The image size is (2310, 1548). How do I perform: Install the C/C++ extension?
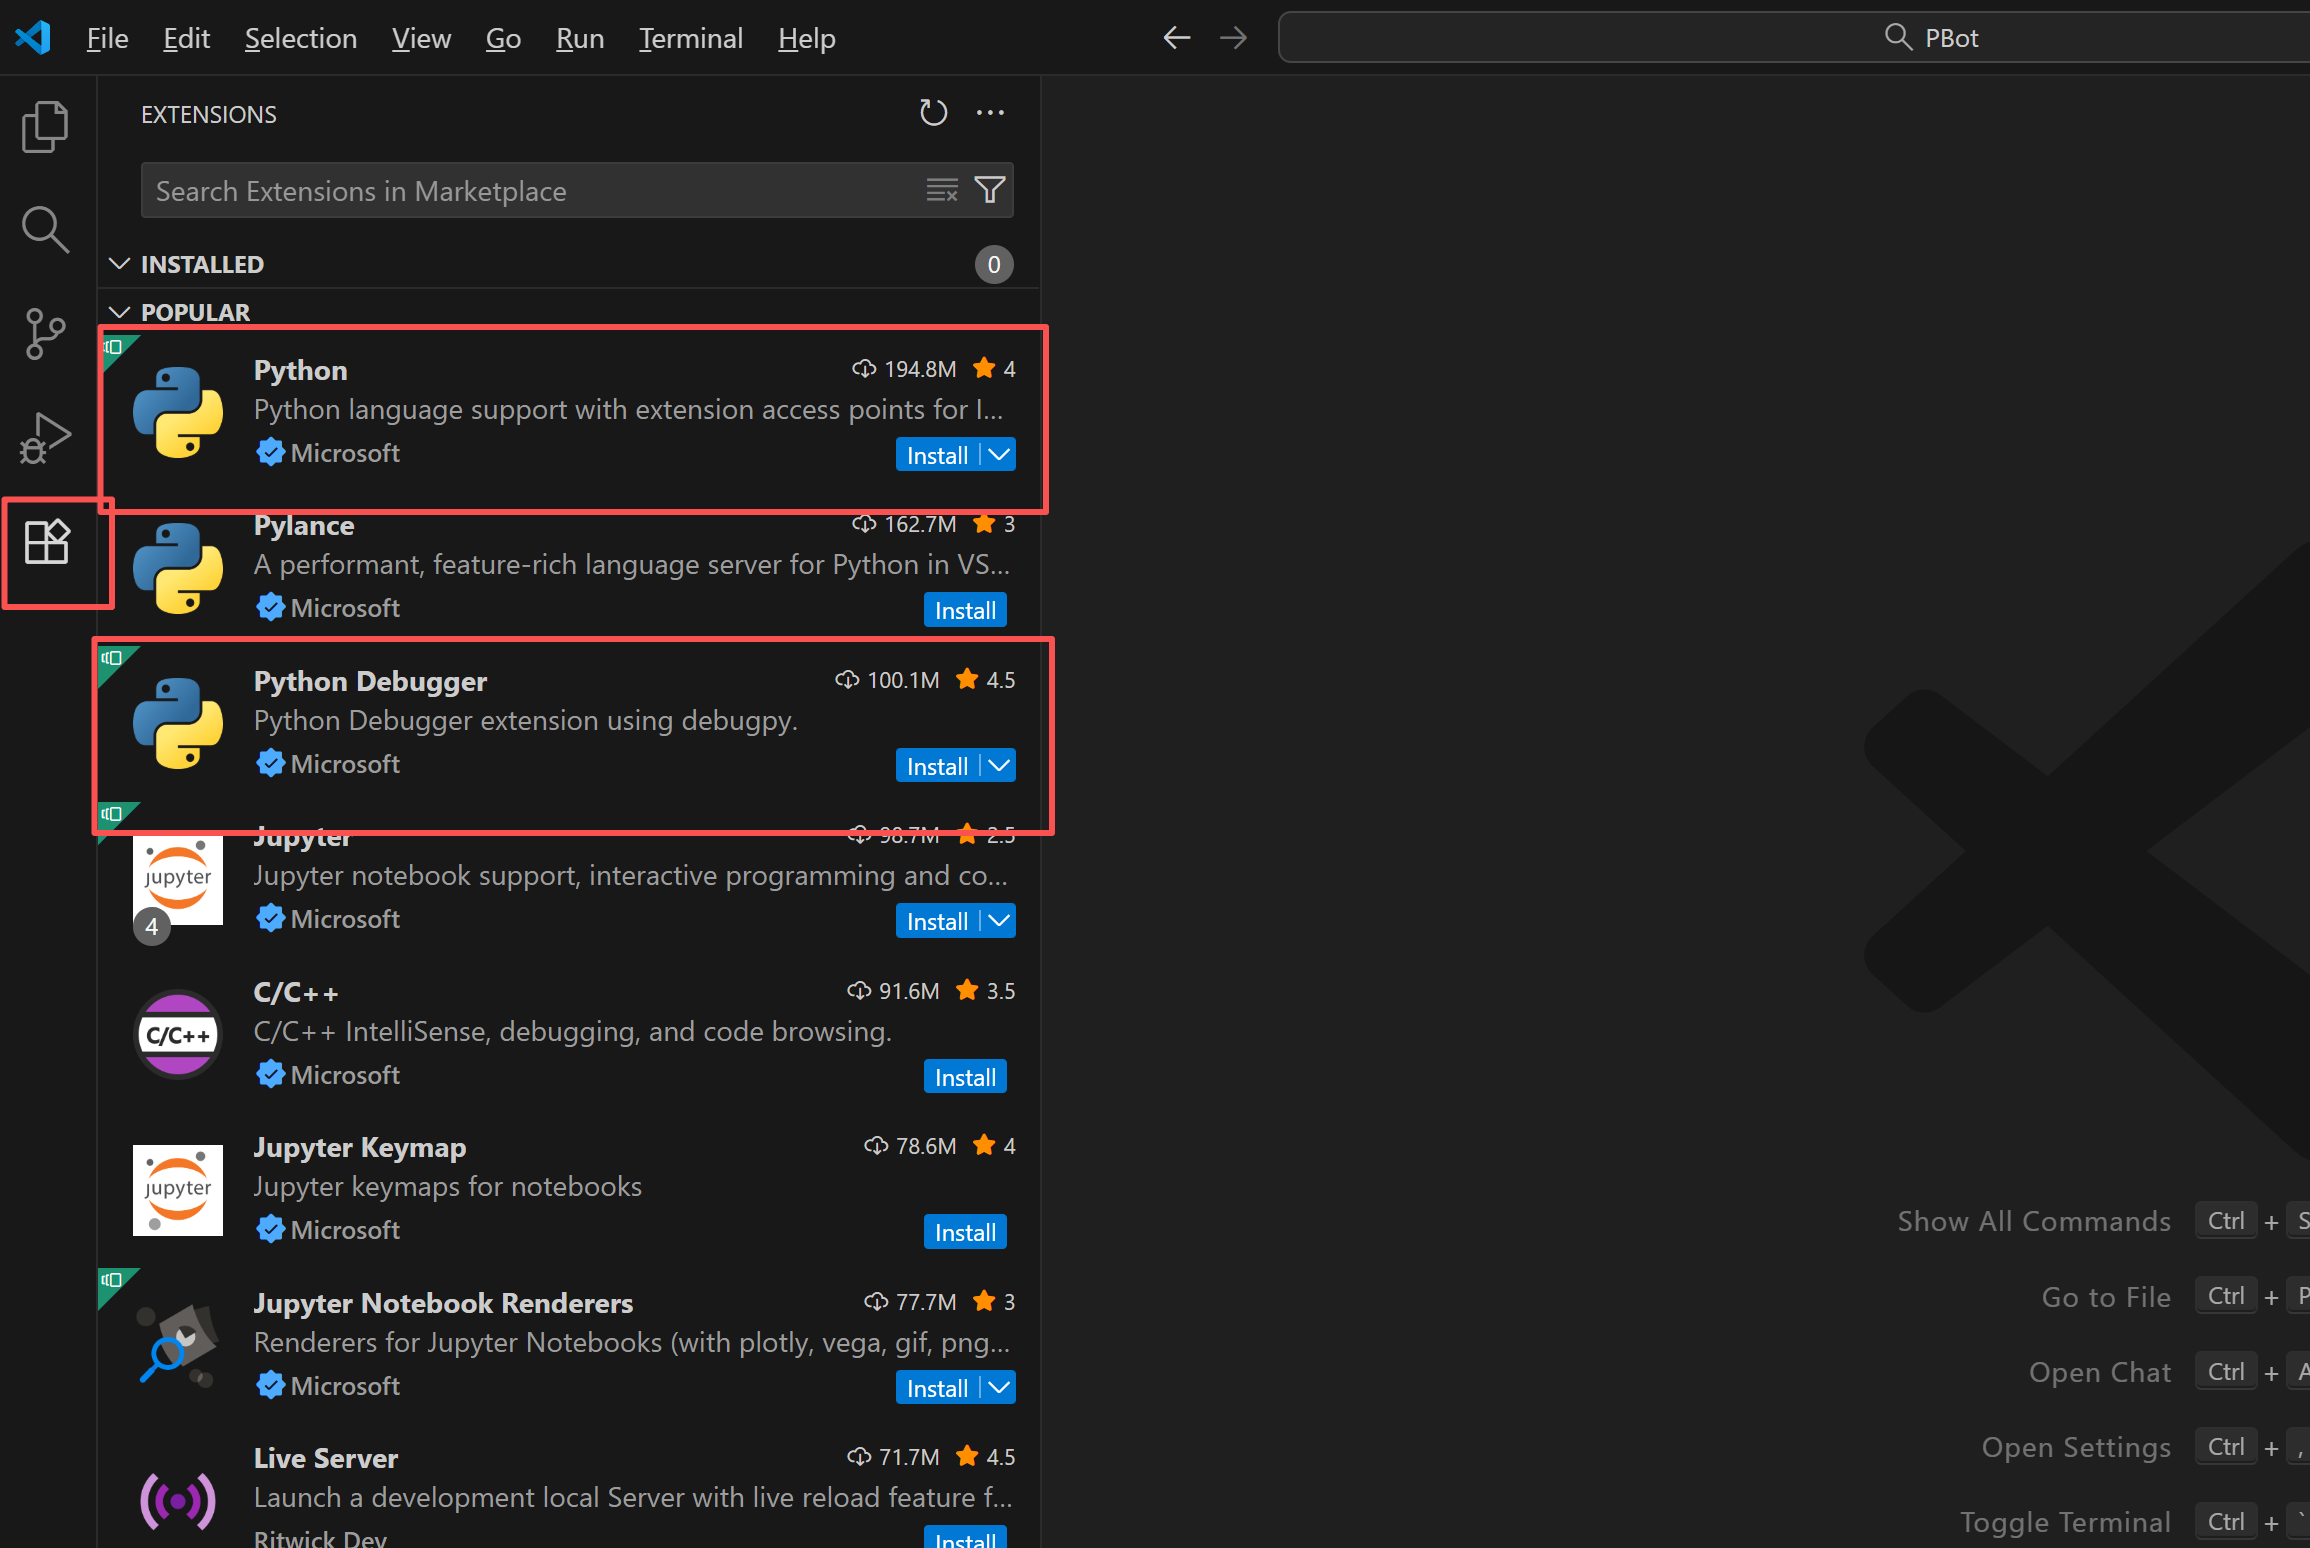tap(964, 1077)
